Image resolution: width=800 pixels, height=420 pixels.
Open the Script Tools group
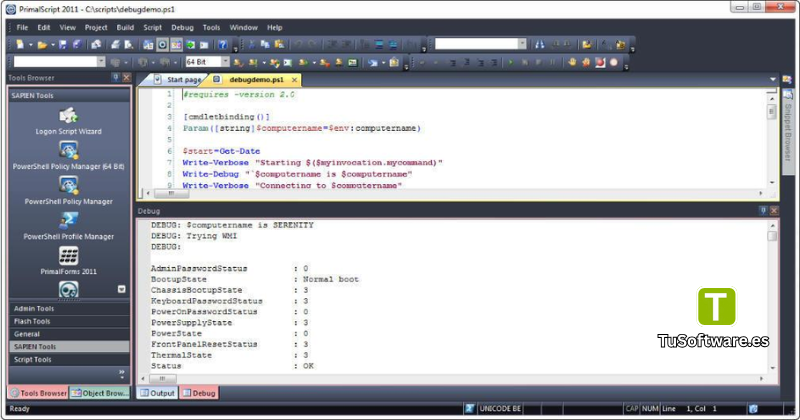tap(69, 360)
